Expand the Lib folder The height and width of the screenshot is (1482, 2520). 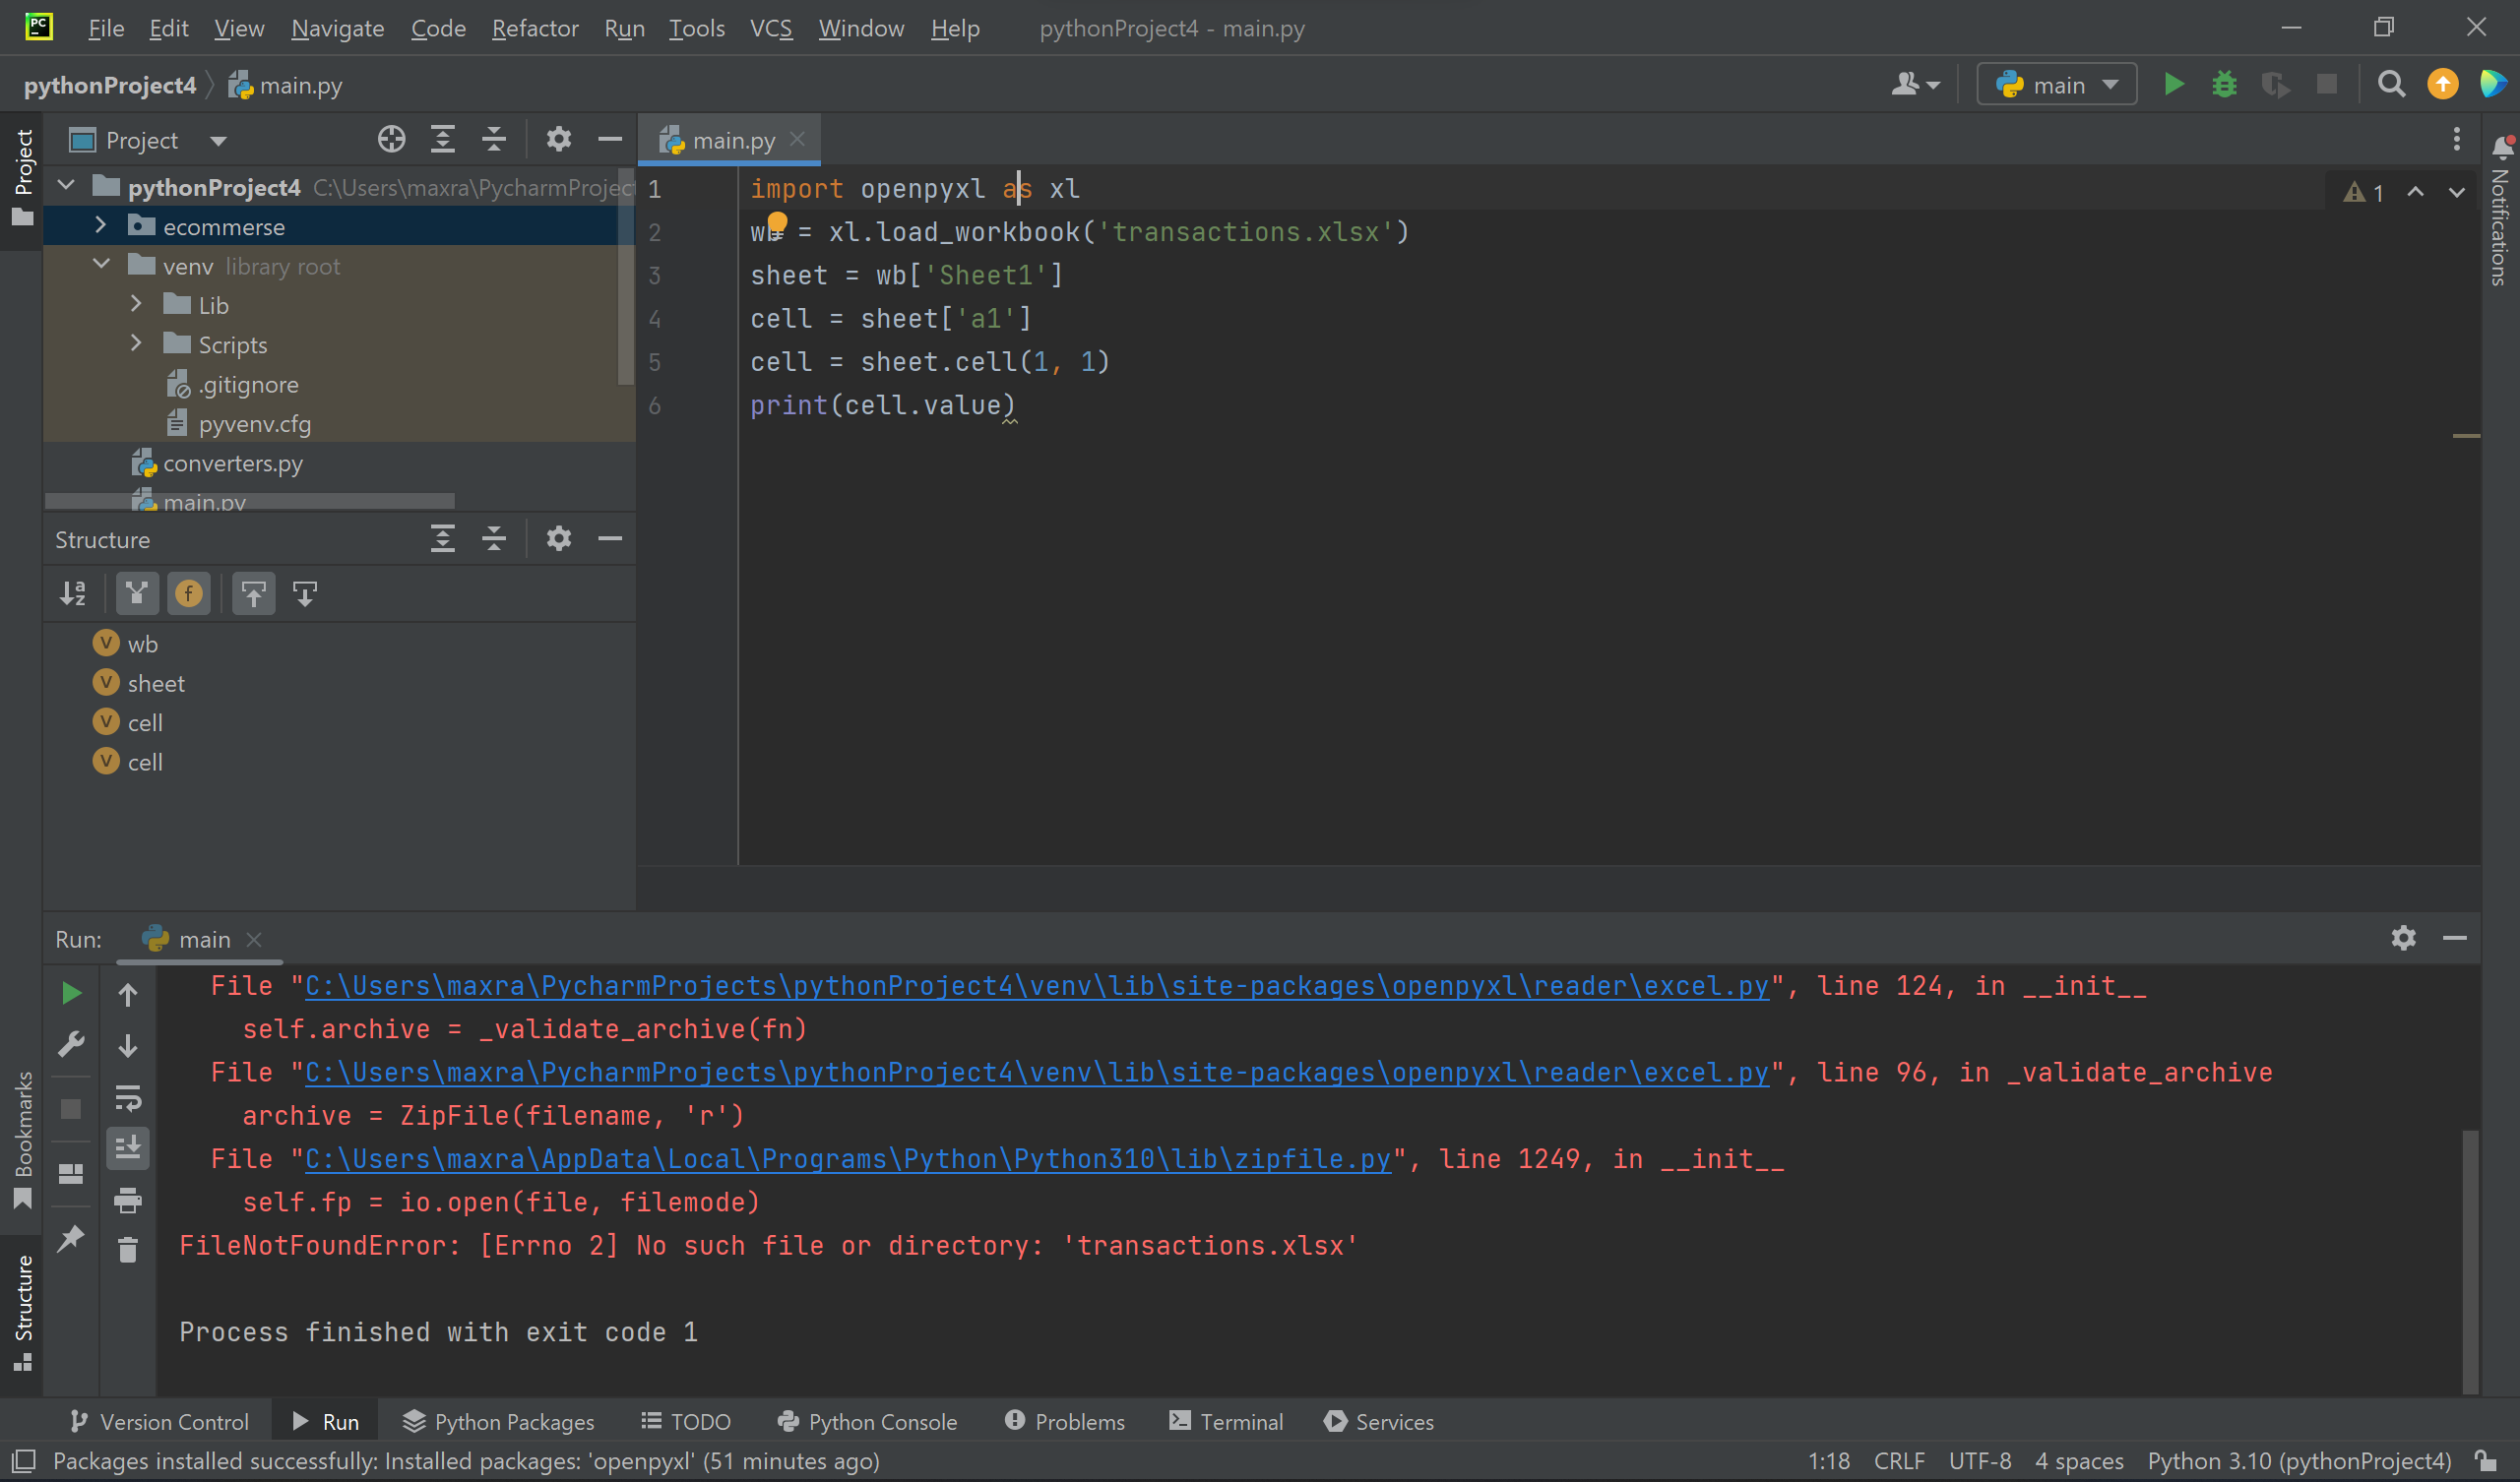point(137,304)
